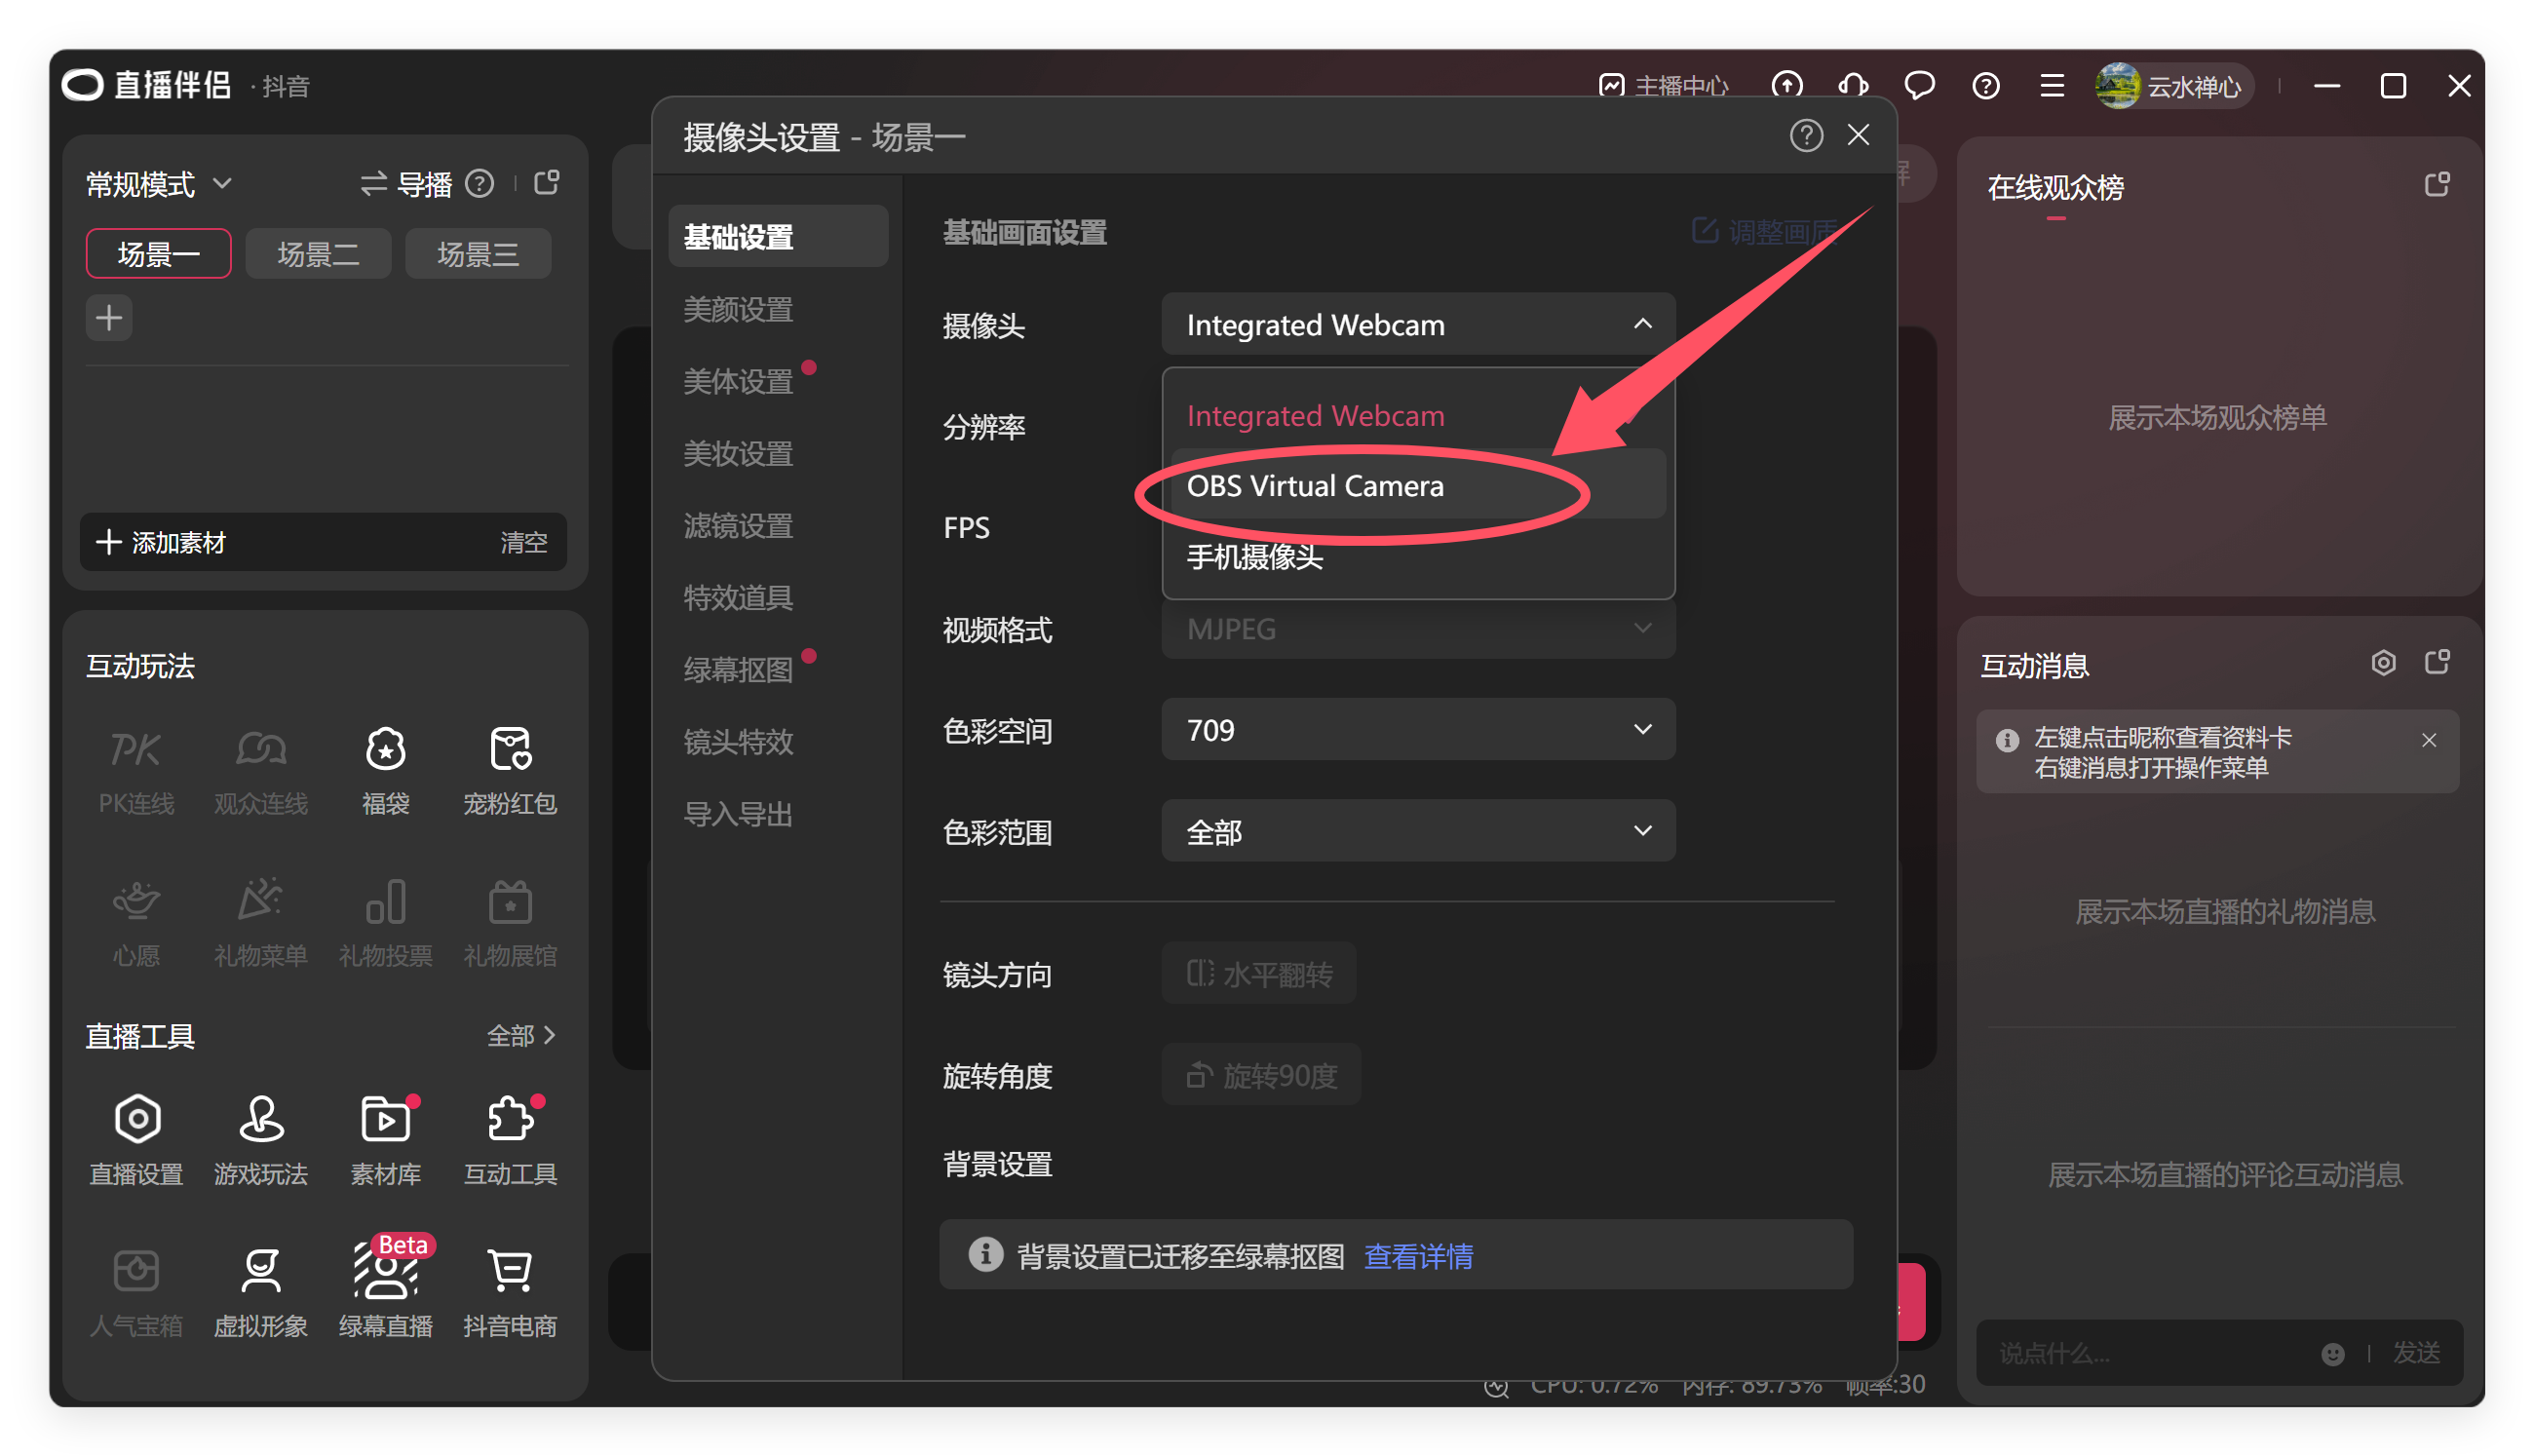Switch to 导播 director mode
The image size is (2534, 1456).
406,184
